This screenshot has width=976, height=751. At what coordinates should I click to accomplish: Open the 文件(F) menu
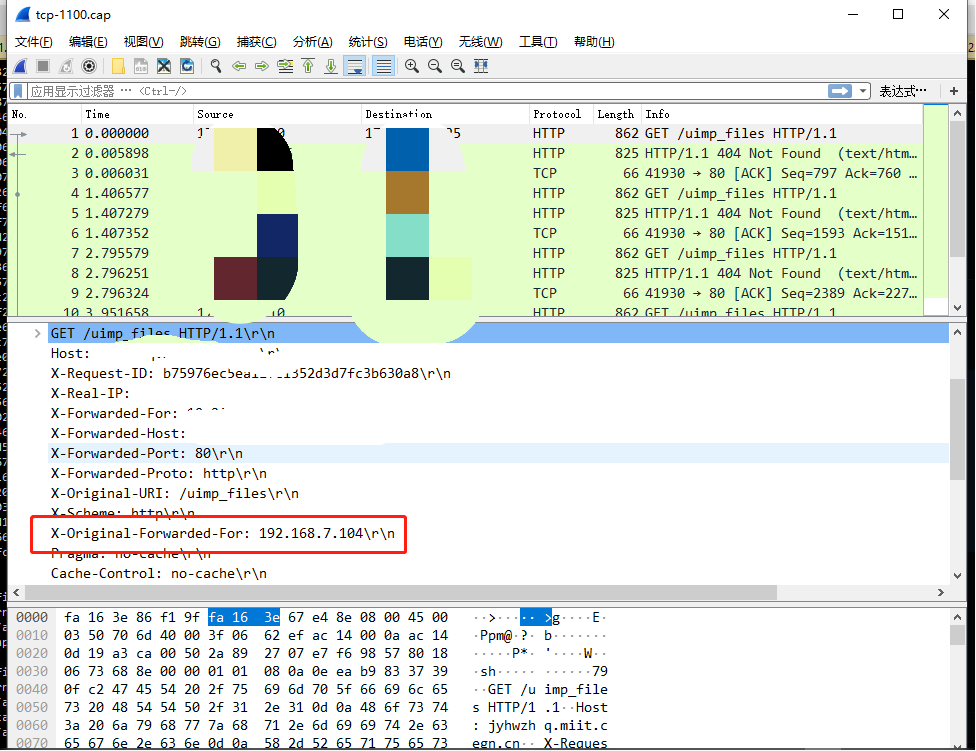(x=34, y=42)
